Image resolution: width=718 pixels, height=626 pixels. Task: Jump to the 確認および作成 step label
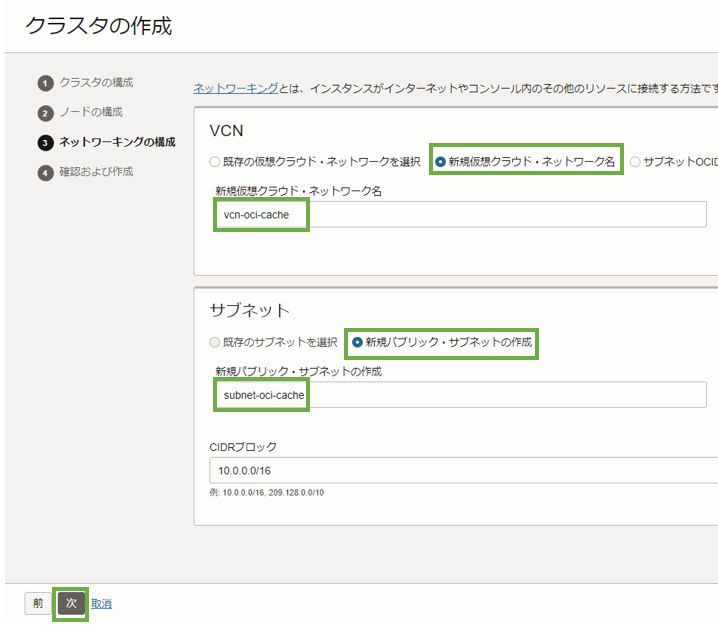click(96, 172)
